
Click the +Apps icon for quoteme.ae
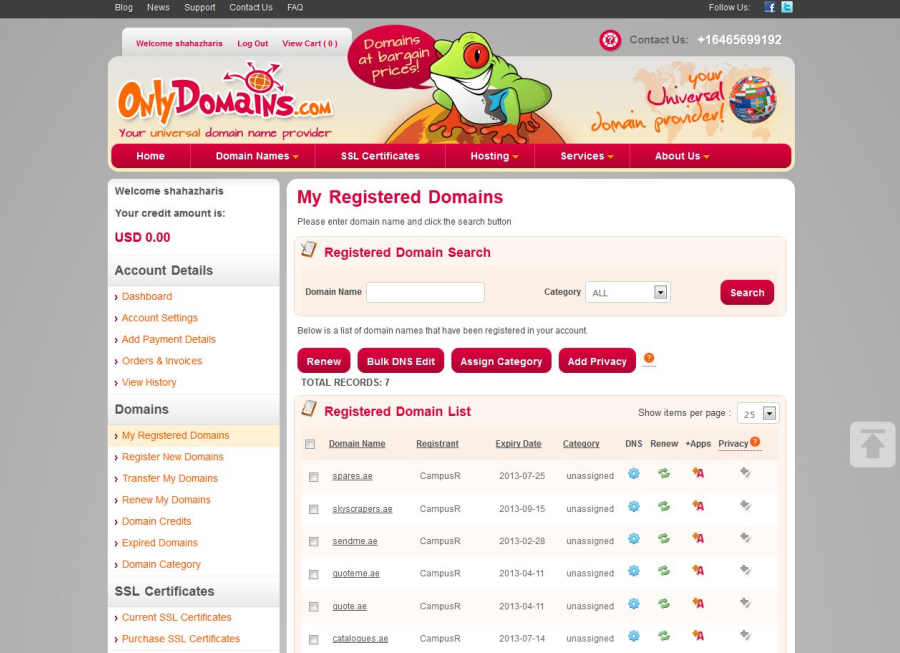698,570
